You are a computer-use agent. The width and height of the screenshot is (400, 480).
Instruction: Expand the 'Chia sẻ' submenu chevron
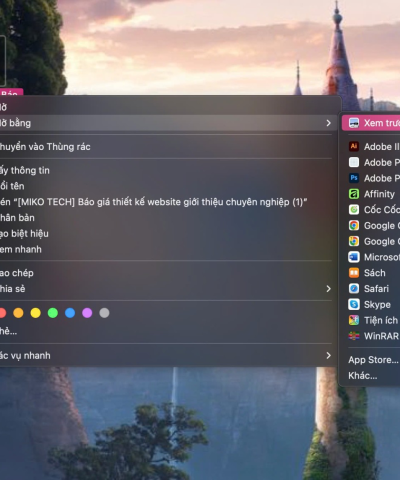(328, 289)
